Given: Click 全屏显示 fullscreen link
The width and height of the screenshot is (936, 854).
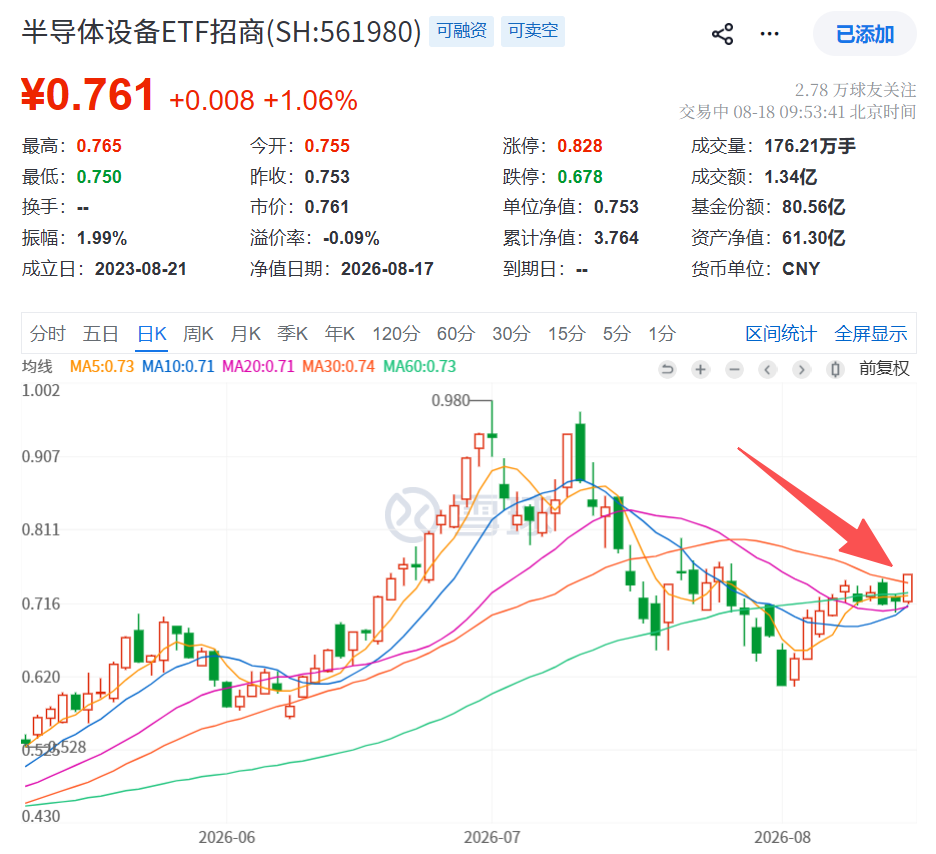Looking at the screenshot, I should click(870, 334).
